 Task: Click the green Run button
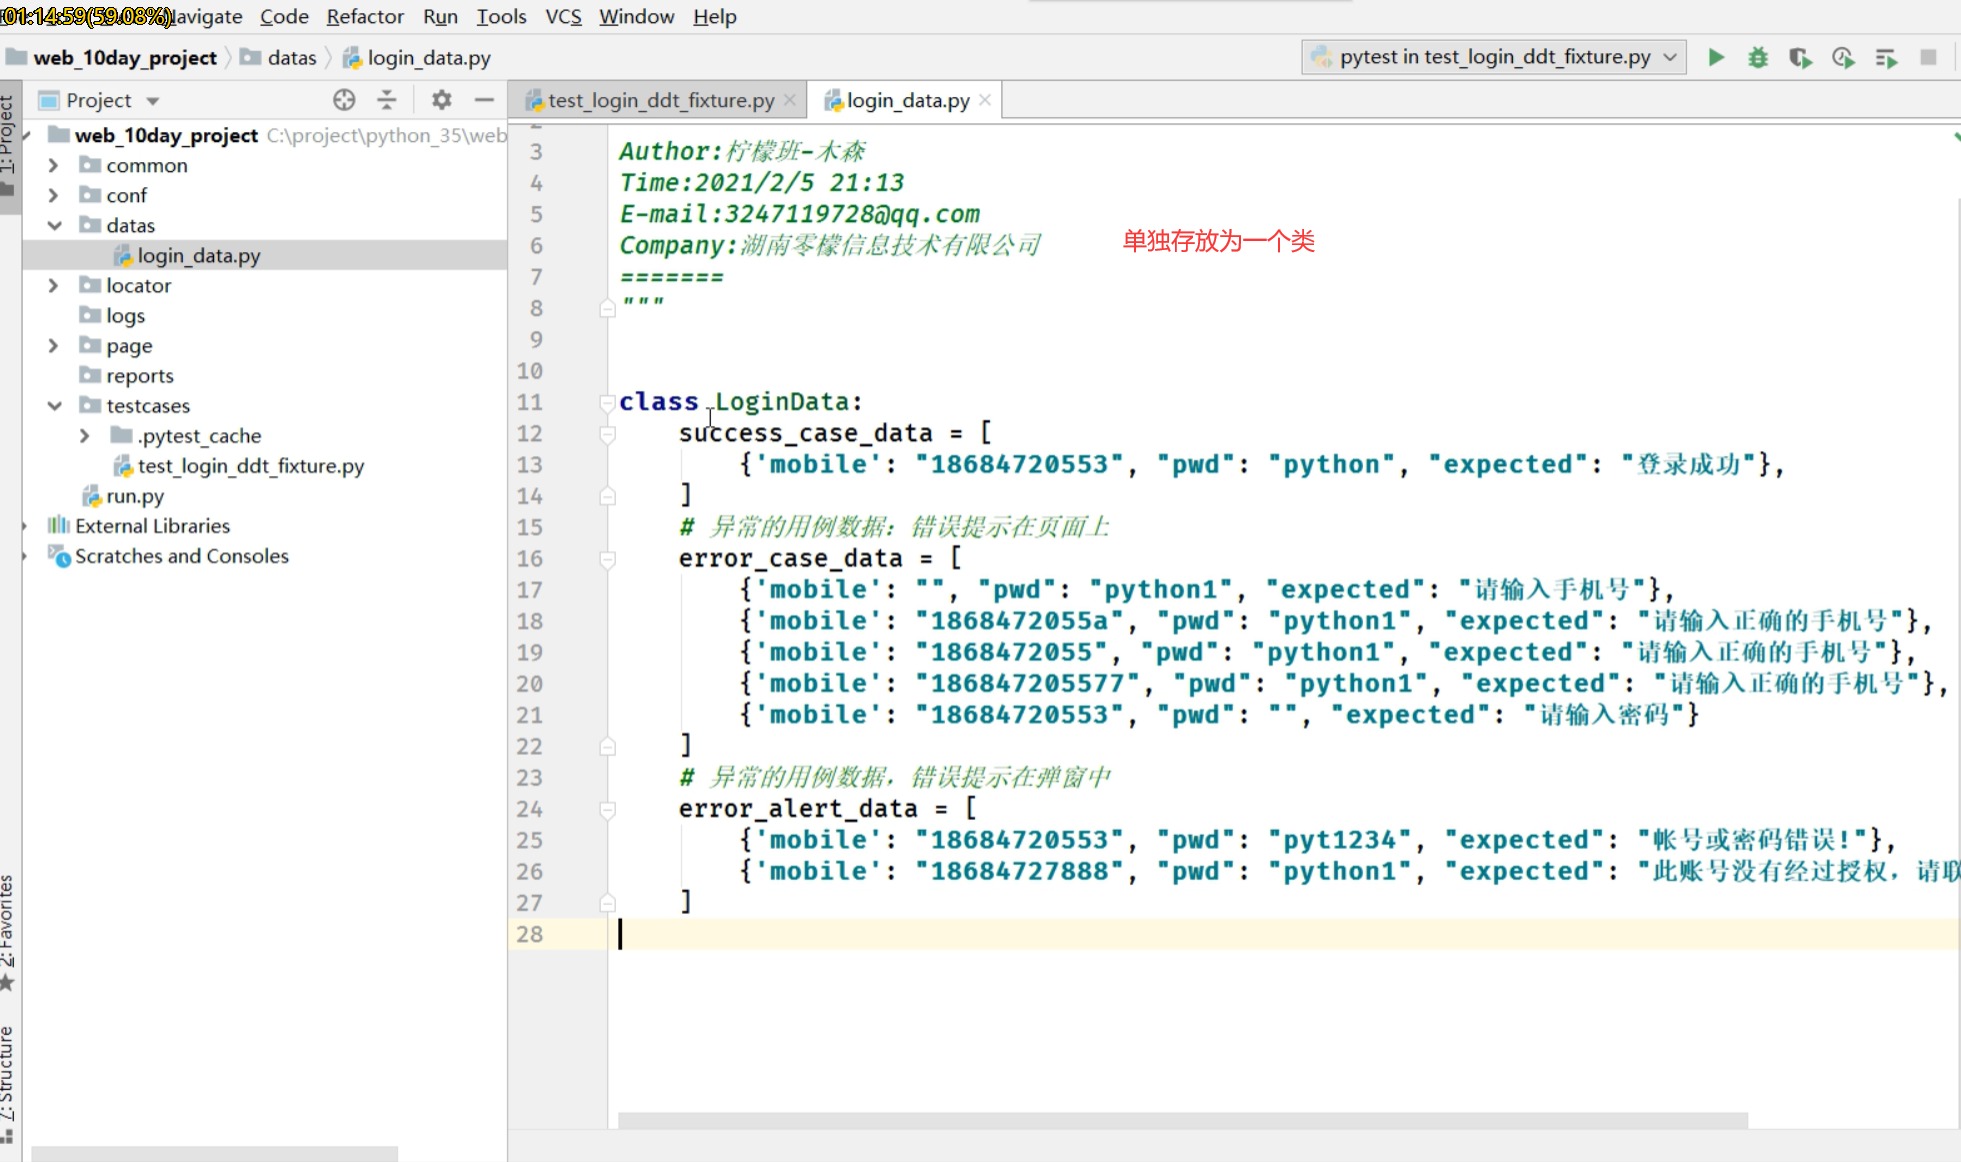coord(1716,57)
